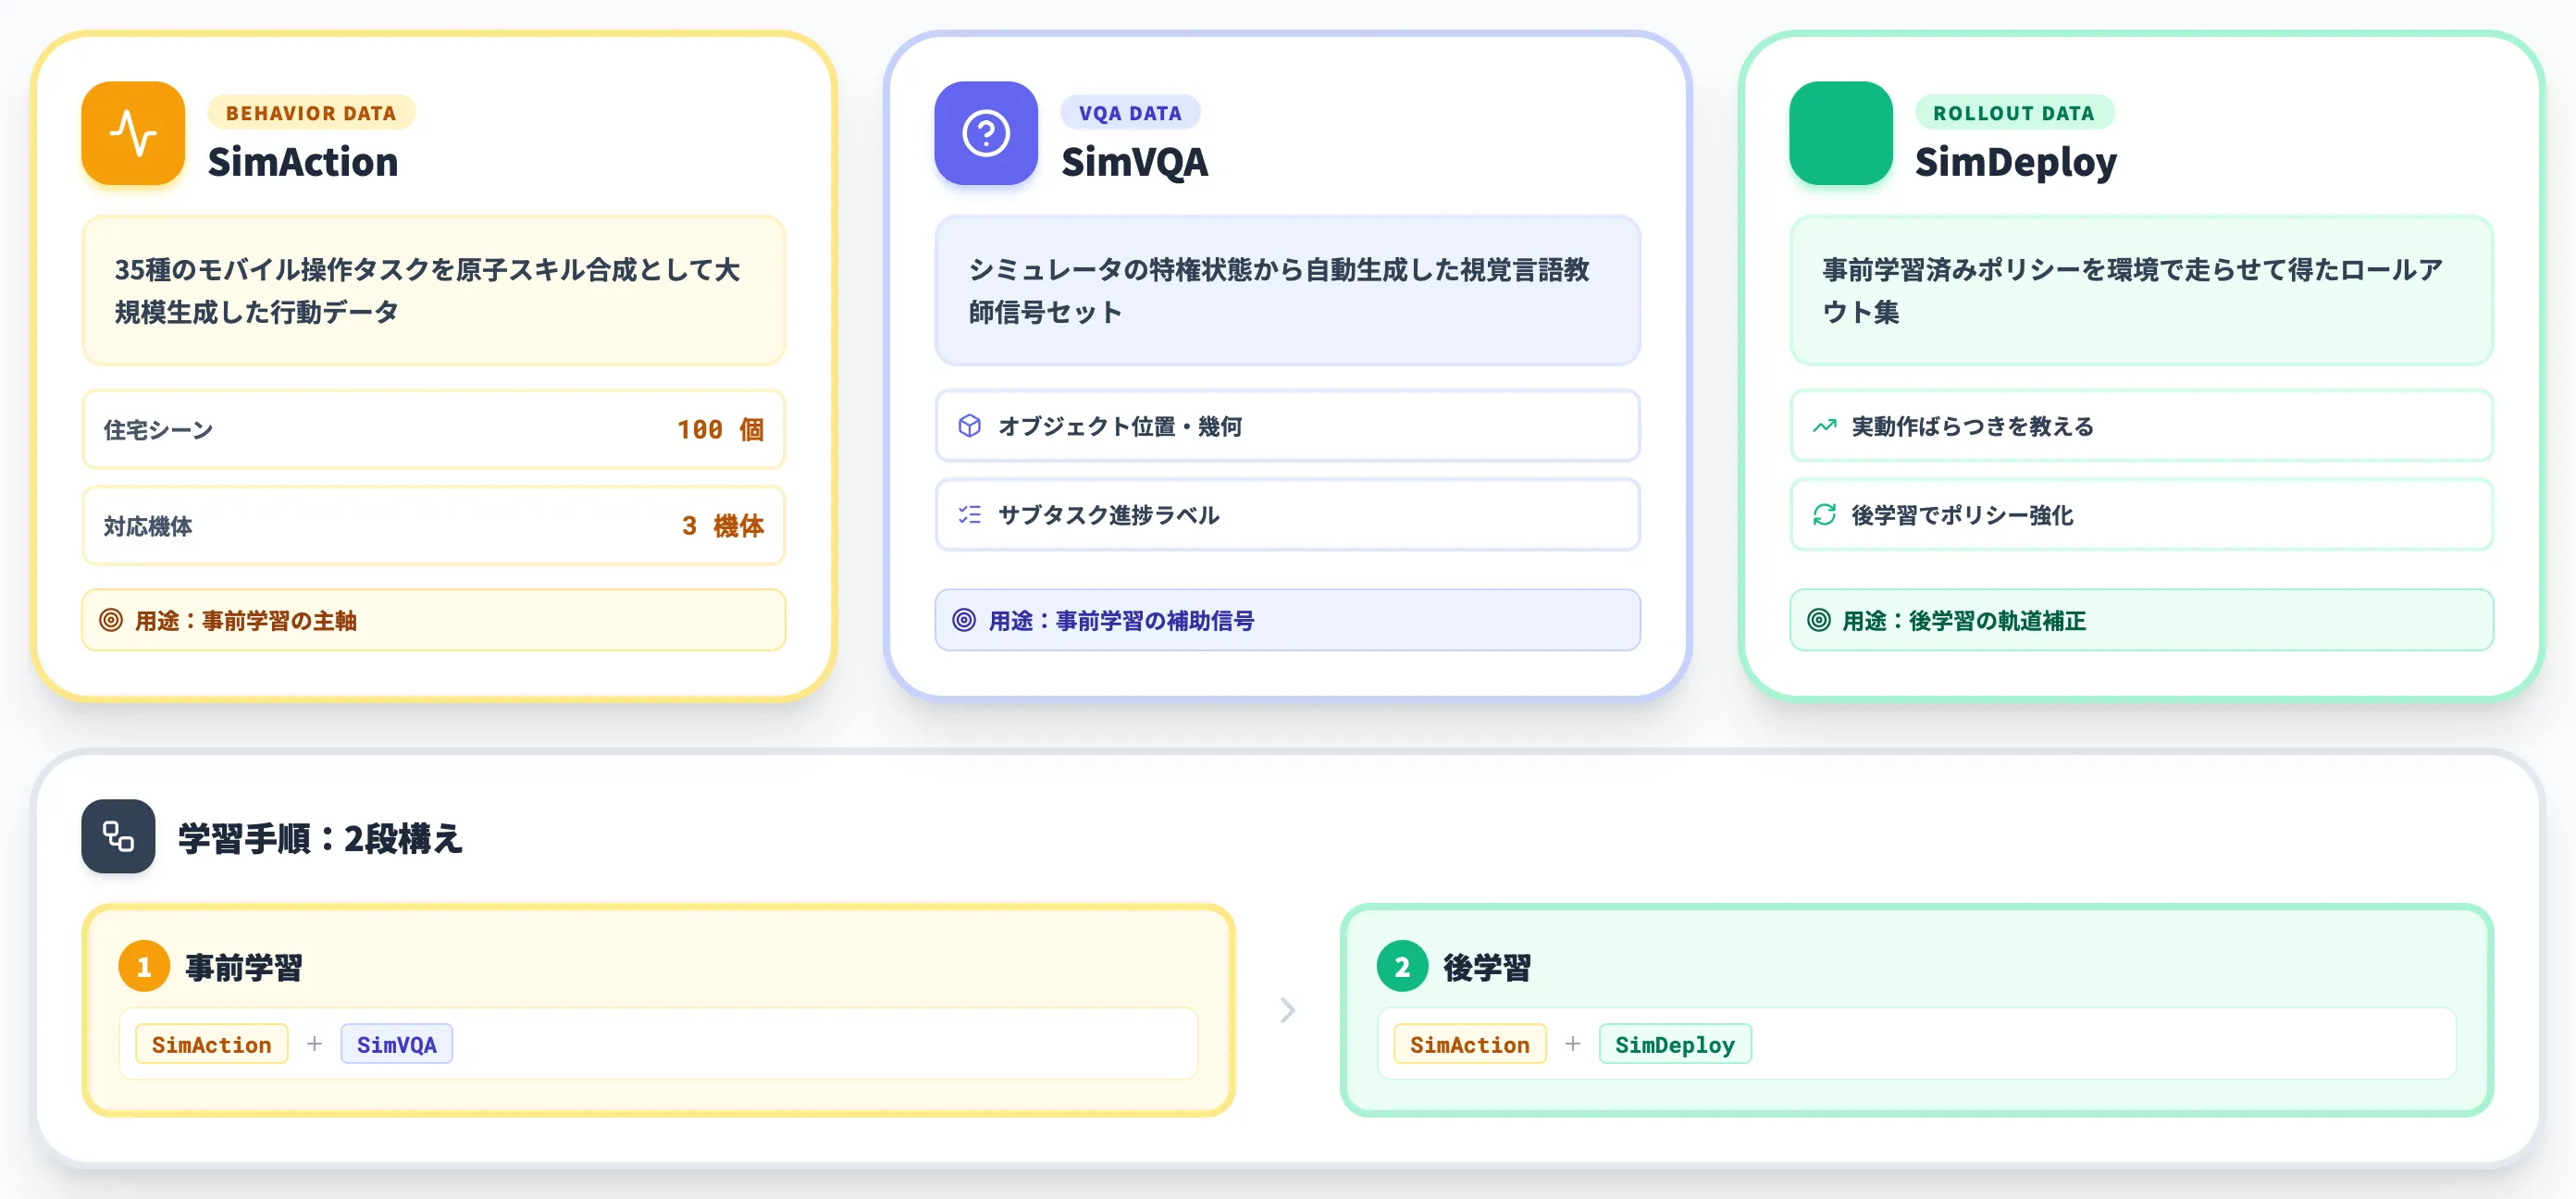The image size is (2576, 1199).
Task: Click the 事前学習 stage heading
Action: tap(244, 967)
